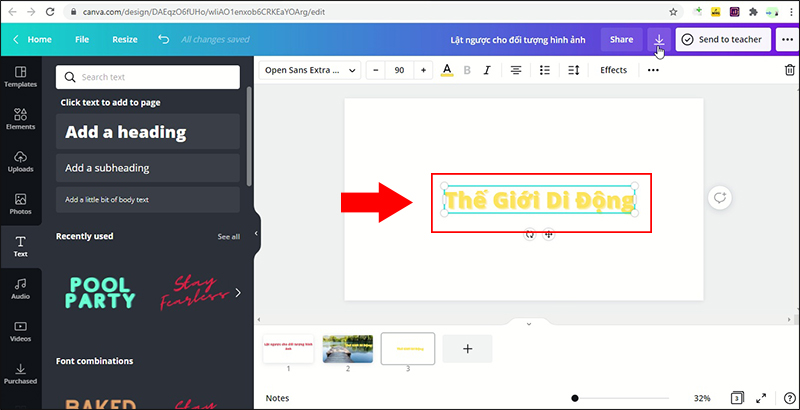Add a new page with plus
The height and width of the screenshot is (410, 800).
click(467, 349)
